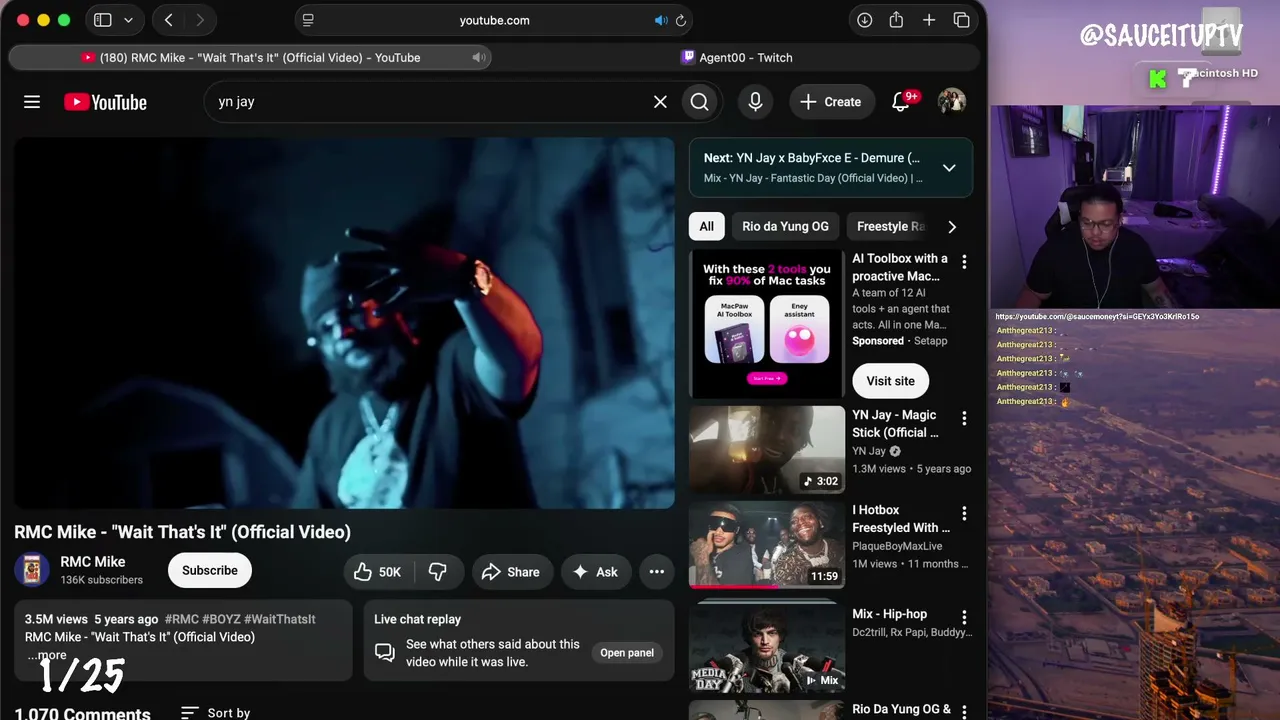This screenshot has height=720, width=1280.
Task: Open the Safari share sheet
Action: 897,20
